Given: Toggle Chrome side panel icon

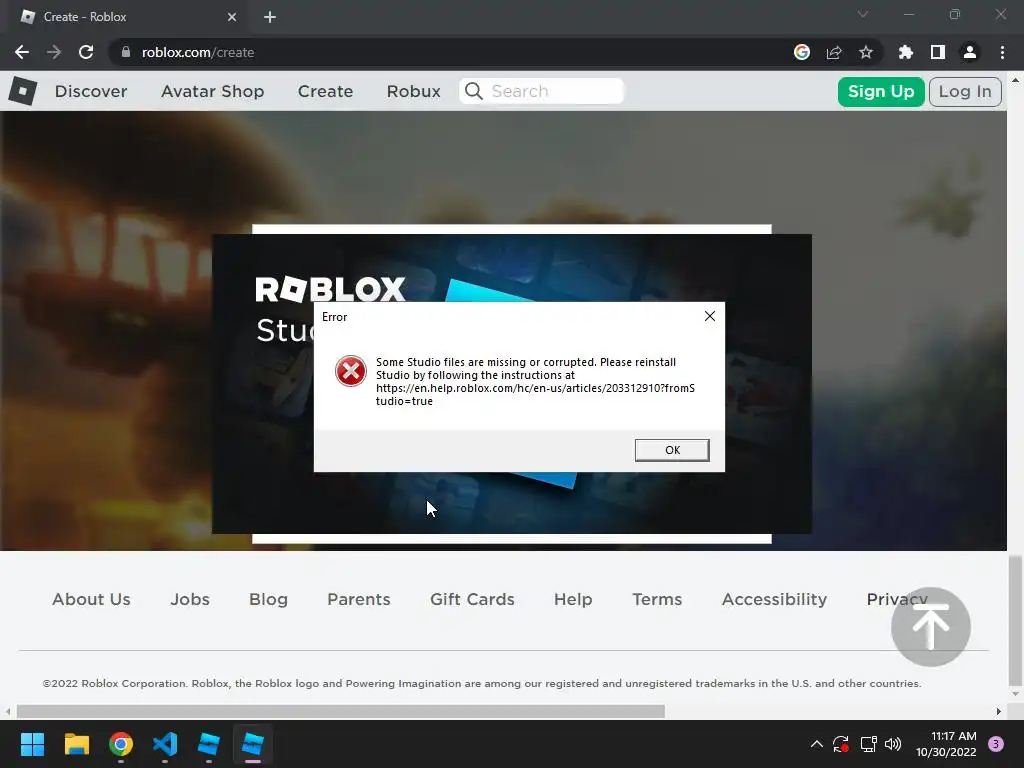Looking at the screenshot, I should (x=937, y=52).
